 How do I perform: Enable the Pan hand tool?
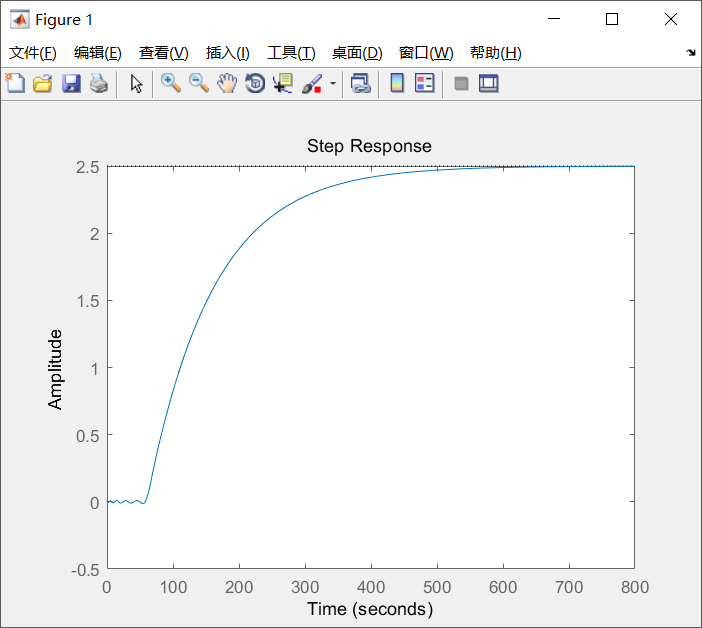click(227, 84)
